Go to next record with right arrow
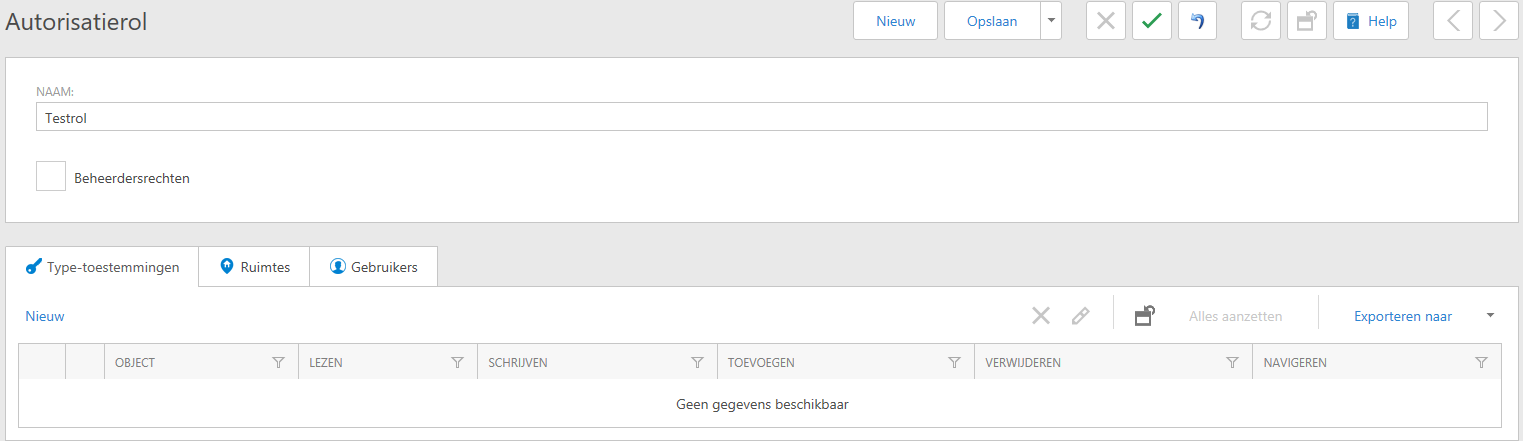1523x441 pixels. pyautogui.click(x=1498, y=21)
